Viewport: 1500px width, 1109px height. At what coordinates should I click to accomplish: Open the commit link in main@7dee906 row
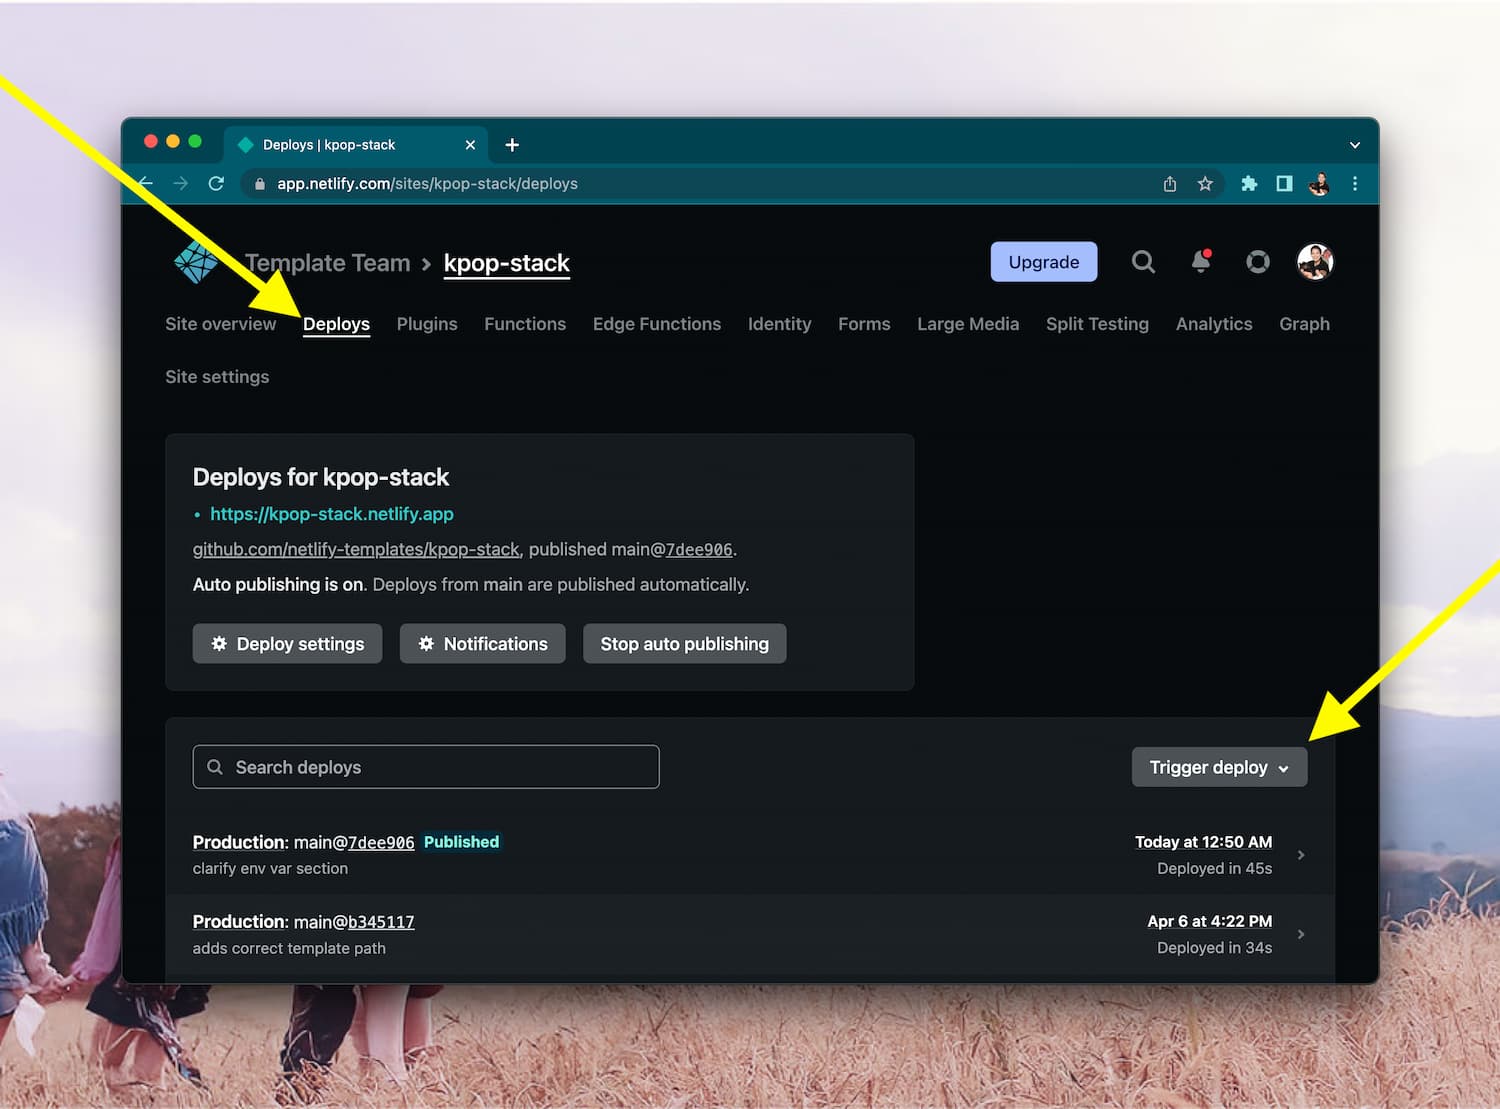coord(381,842)
